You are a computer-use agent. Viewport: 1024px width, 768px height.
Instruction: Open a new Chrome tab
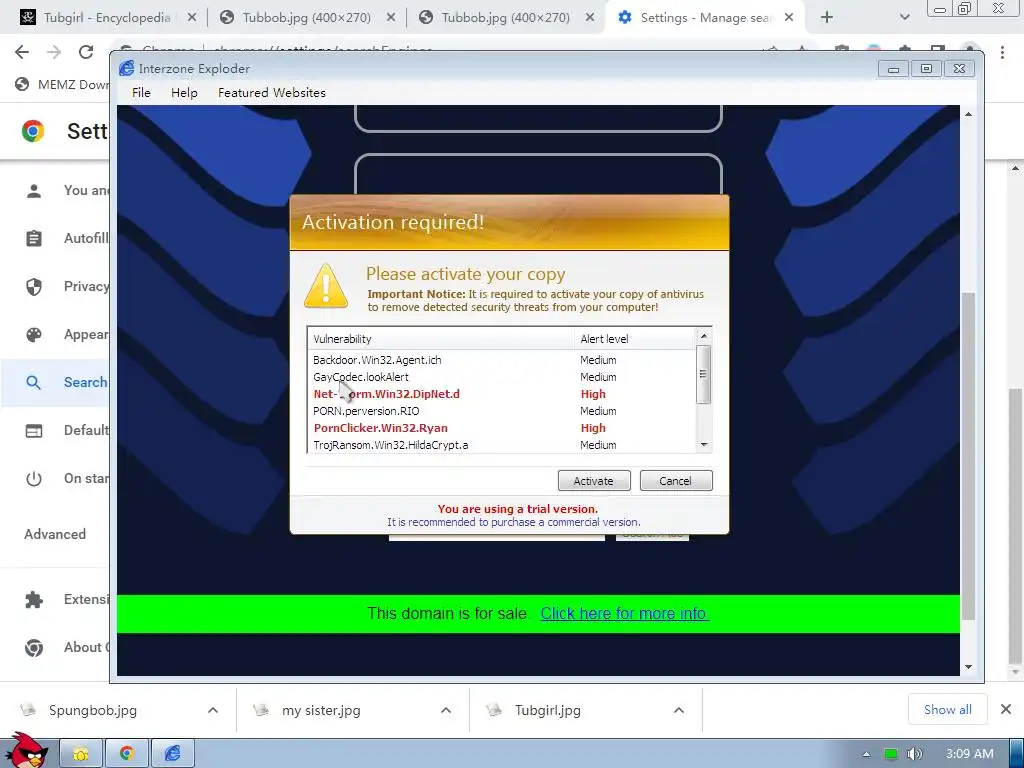click(x=827, y=18)
